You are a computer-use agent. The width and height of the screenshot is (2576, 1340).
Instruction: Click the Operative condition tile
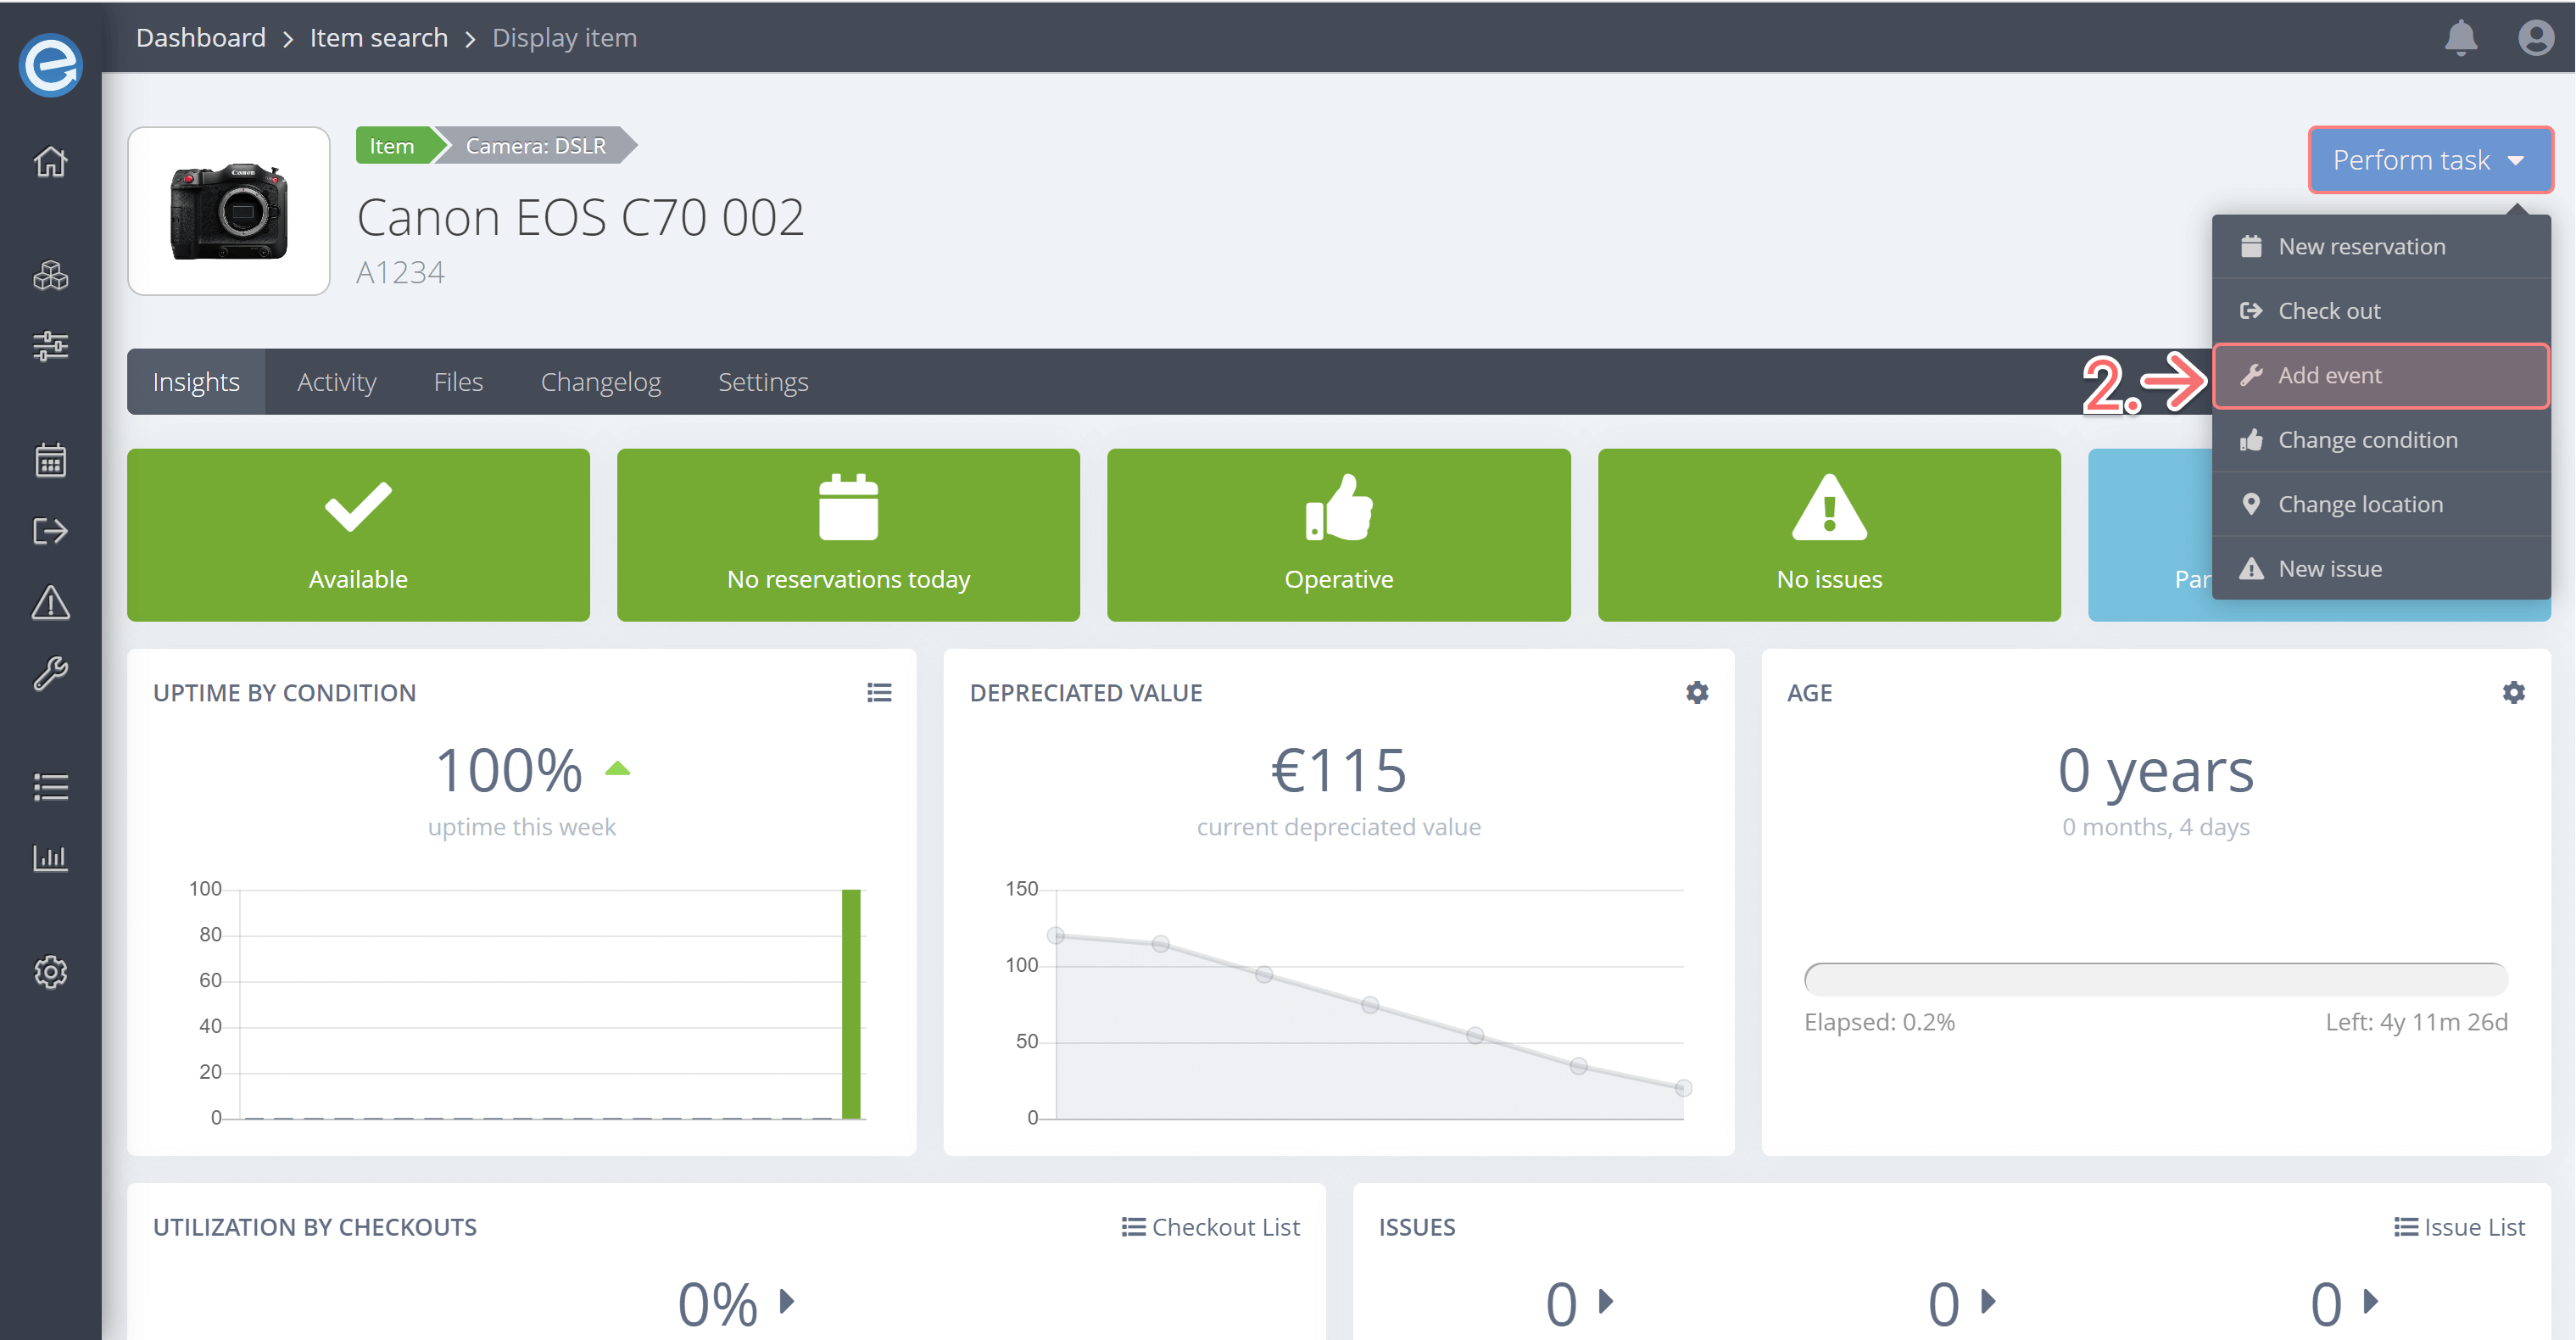coord(1338,535)
